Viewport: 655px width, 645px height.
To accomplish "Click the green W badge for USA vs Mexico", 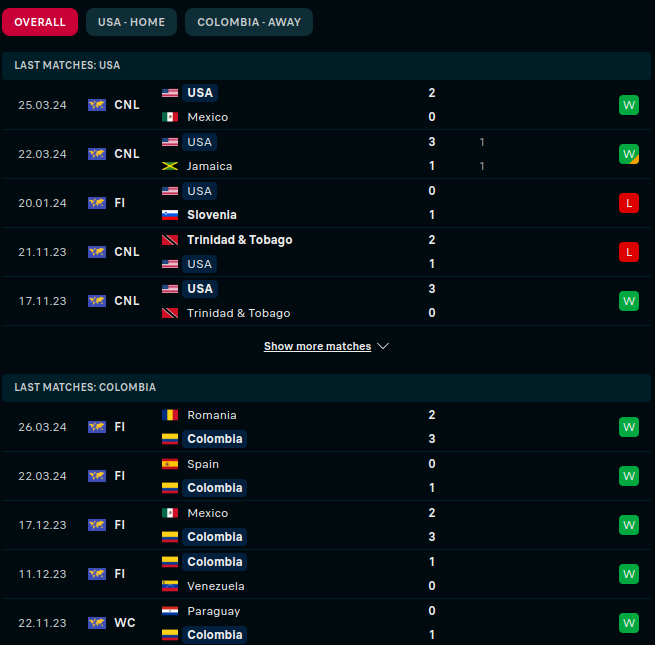I will (x=628, y=105).
